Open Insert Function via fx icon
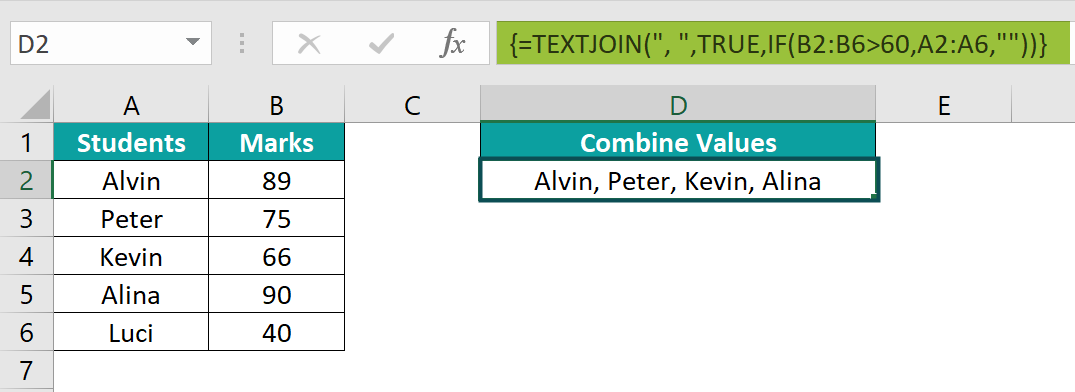The image size is (1075, 392). pyautogui.click(x=452, y=44)
